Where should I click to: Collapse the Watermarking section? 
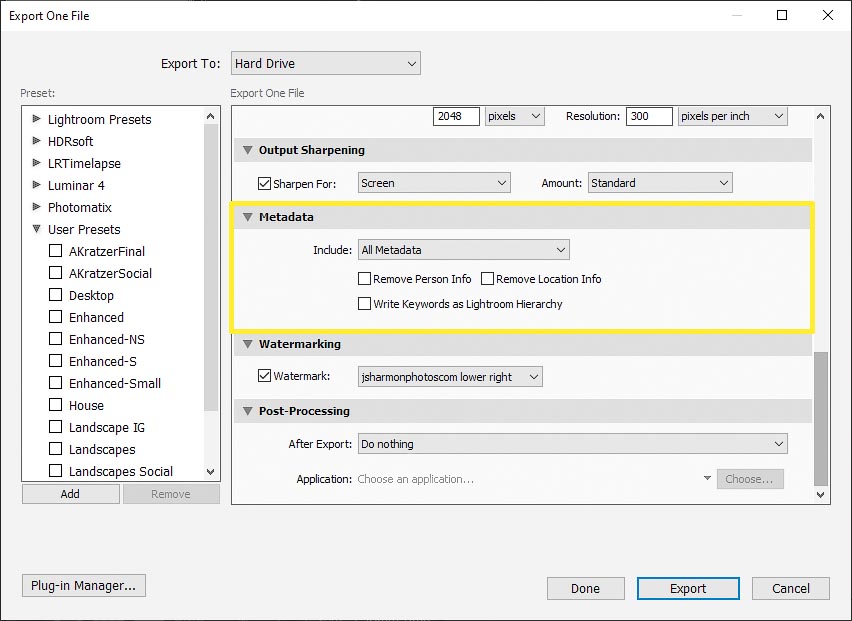248,344
